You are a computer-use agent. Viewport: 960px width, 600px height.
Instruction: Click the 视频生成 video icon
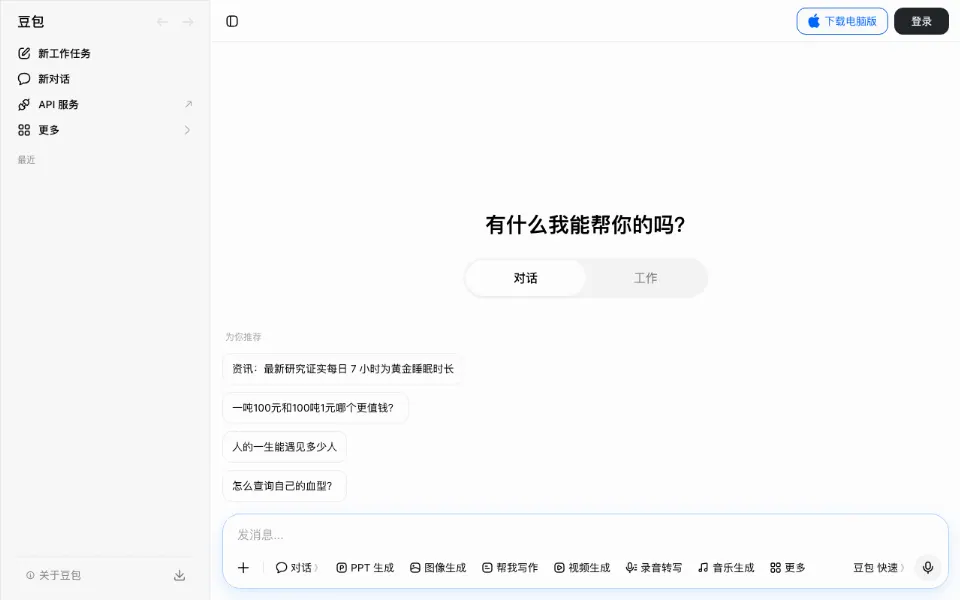559,568
